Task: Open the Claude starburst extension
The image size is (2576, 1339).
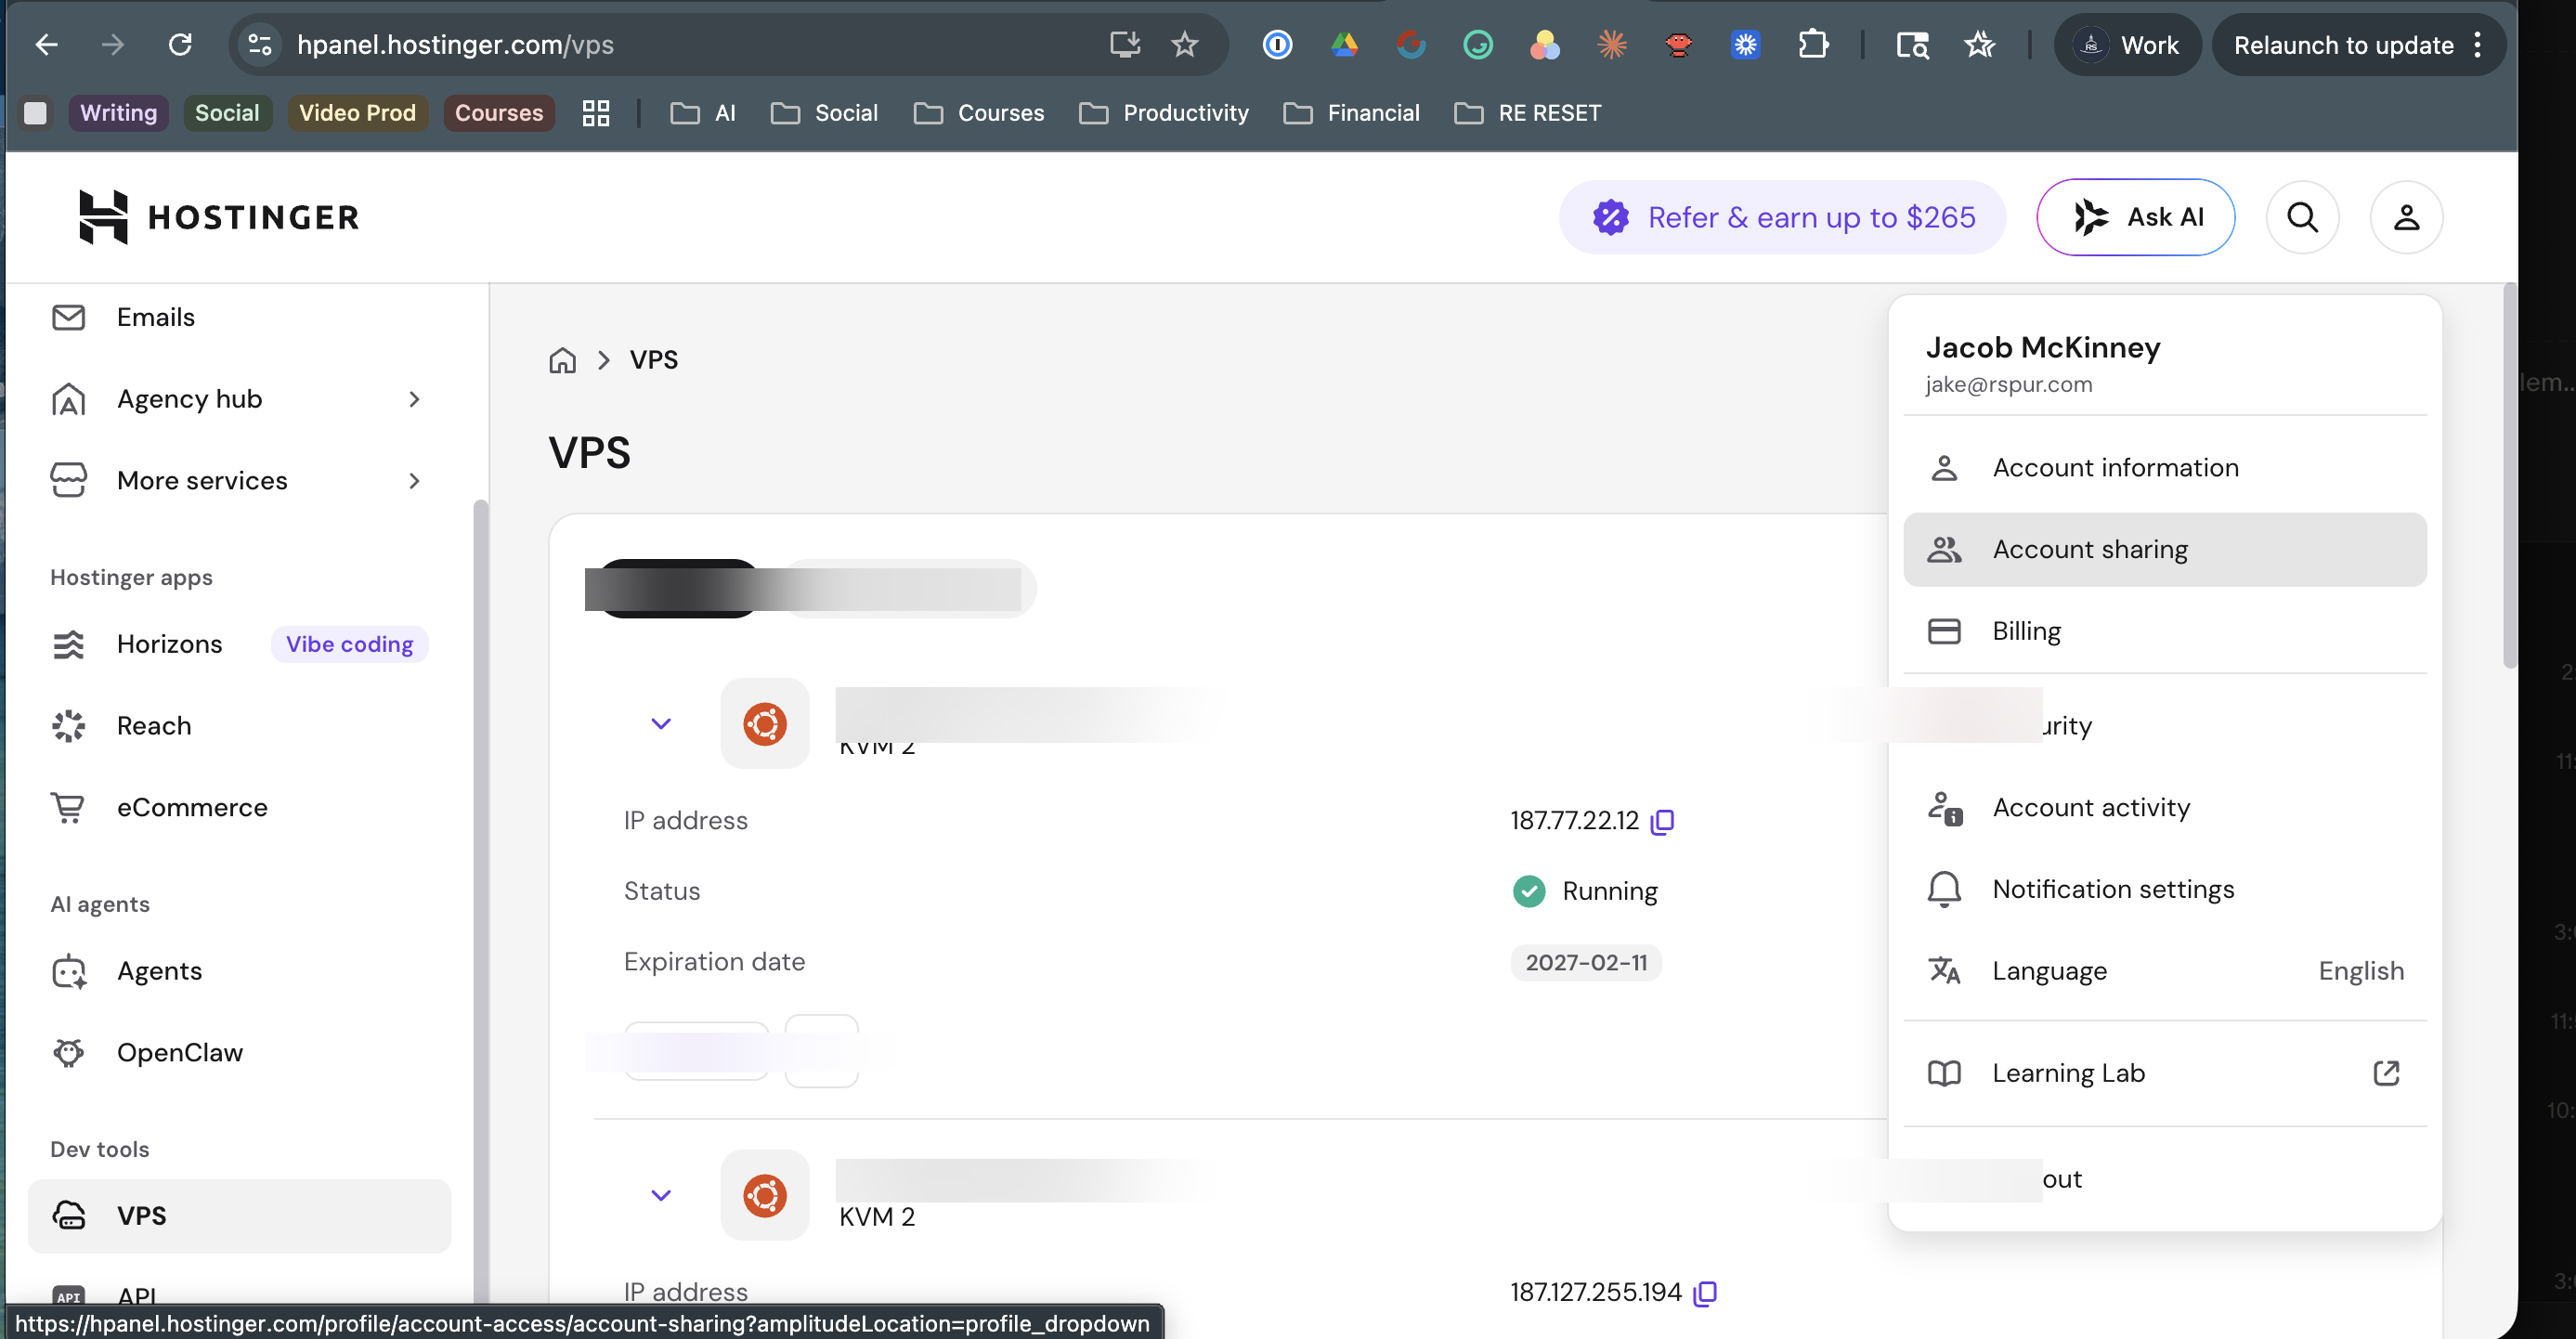Action: click(x=1611, y=45)
